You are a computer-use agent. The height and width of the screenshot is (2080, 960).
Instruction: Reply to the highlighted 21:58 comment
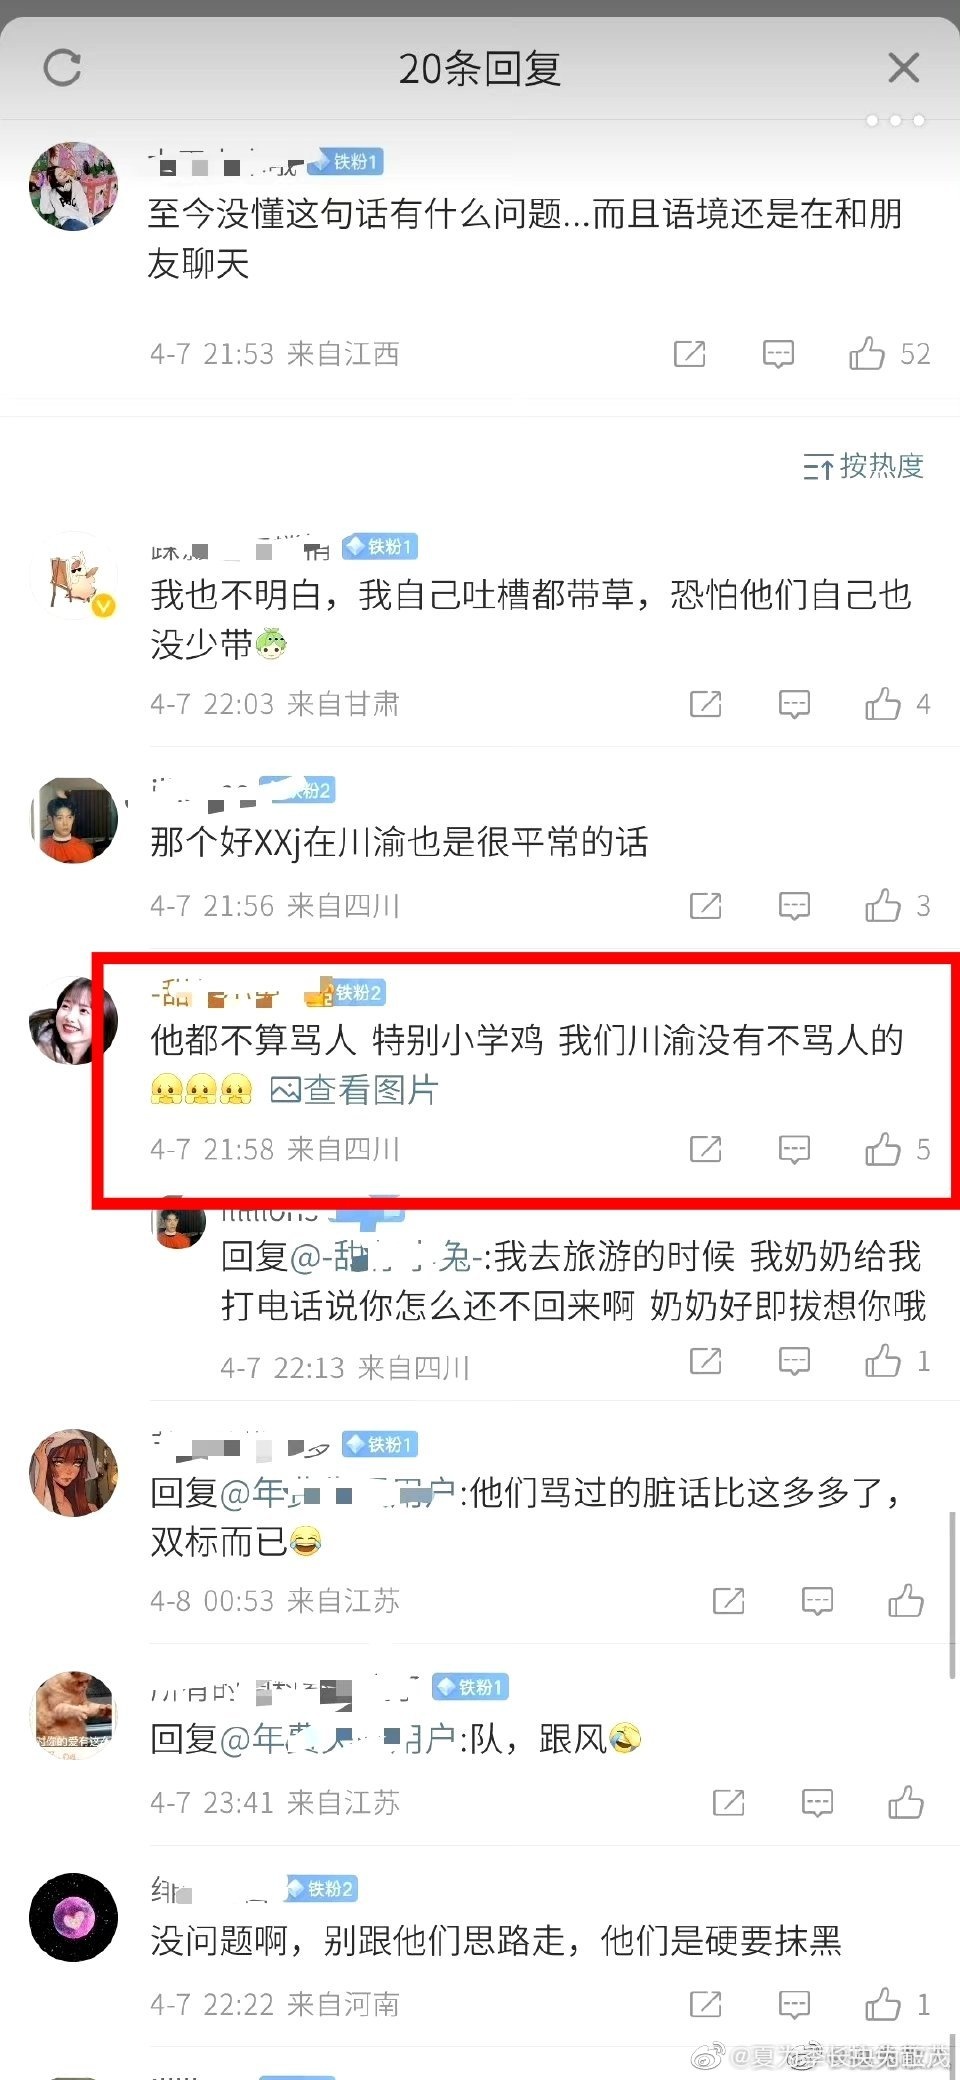794,1150
